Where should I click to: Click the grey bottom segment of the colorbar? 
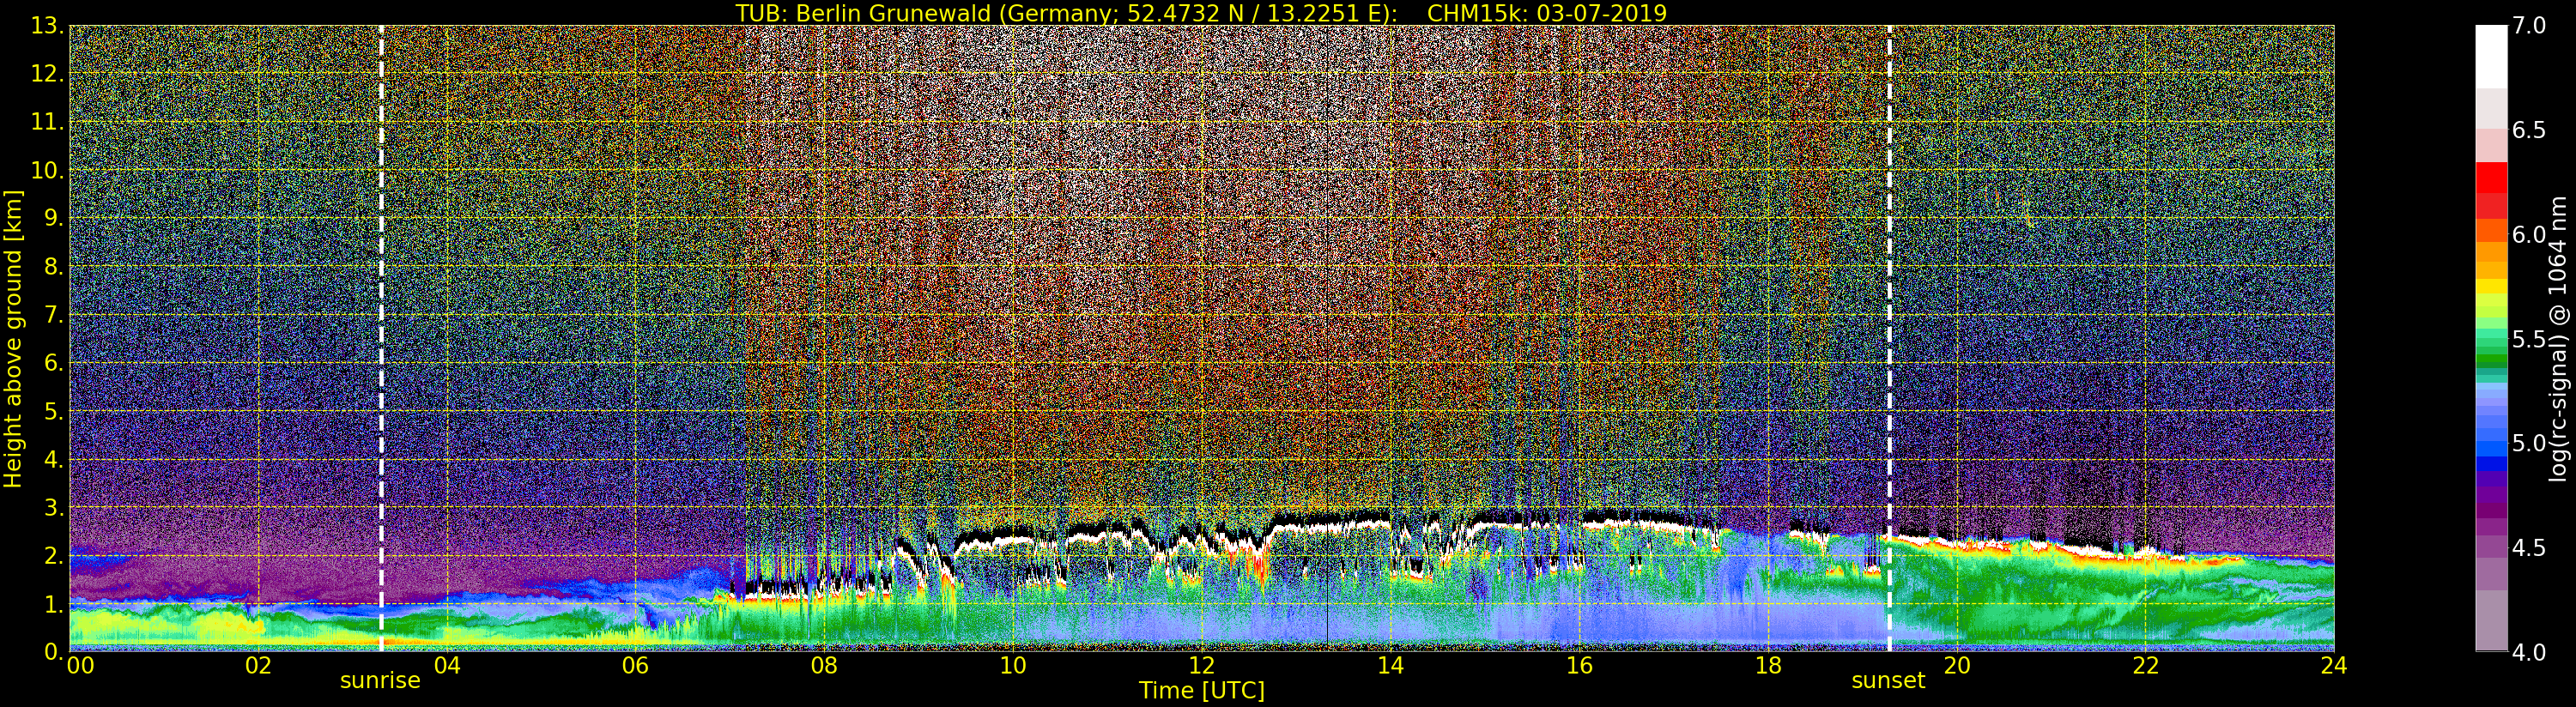tap(2491, 620)
